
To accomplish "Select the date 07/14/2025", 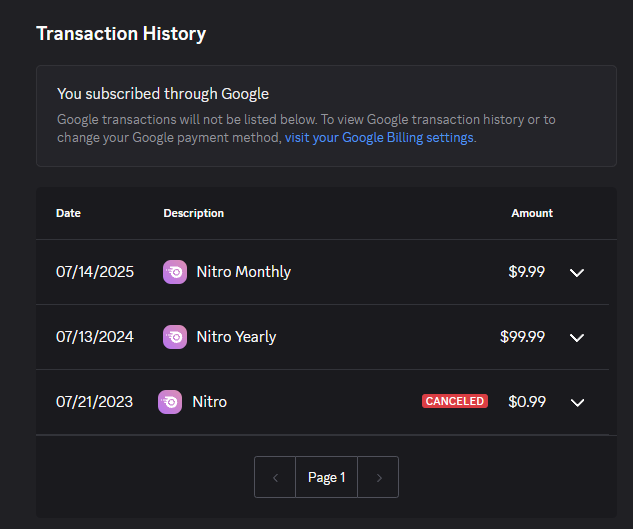I will tap(95, 272).
